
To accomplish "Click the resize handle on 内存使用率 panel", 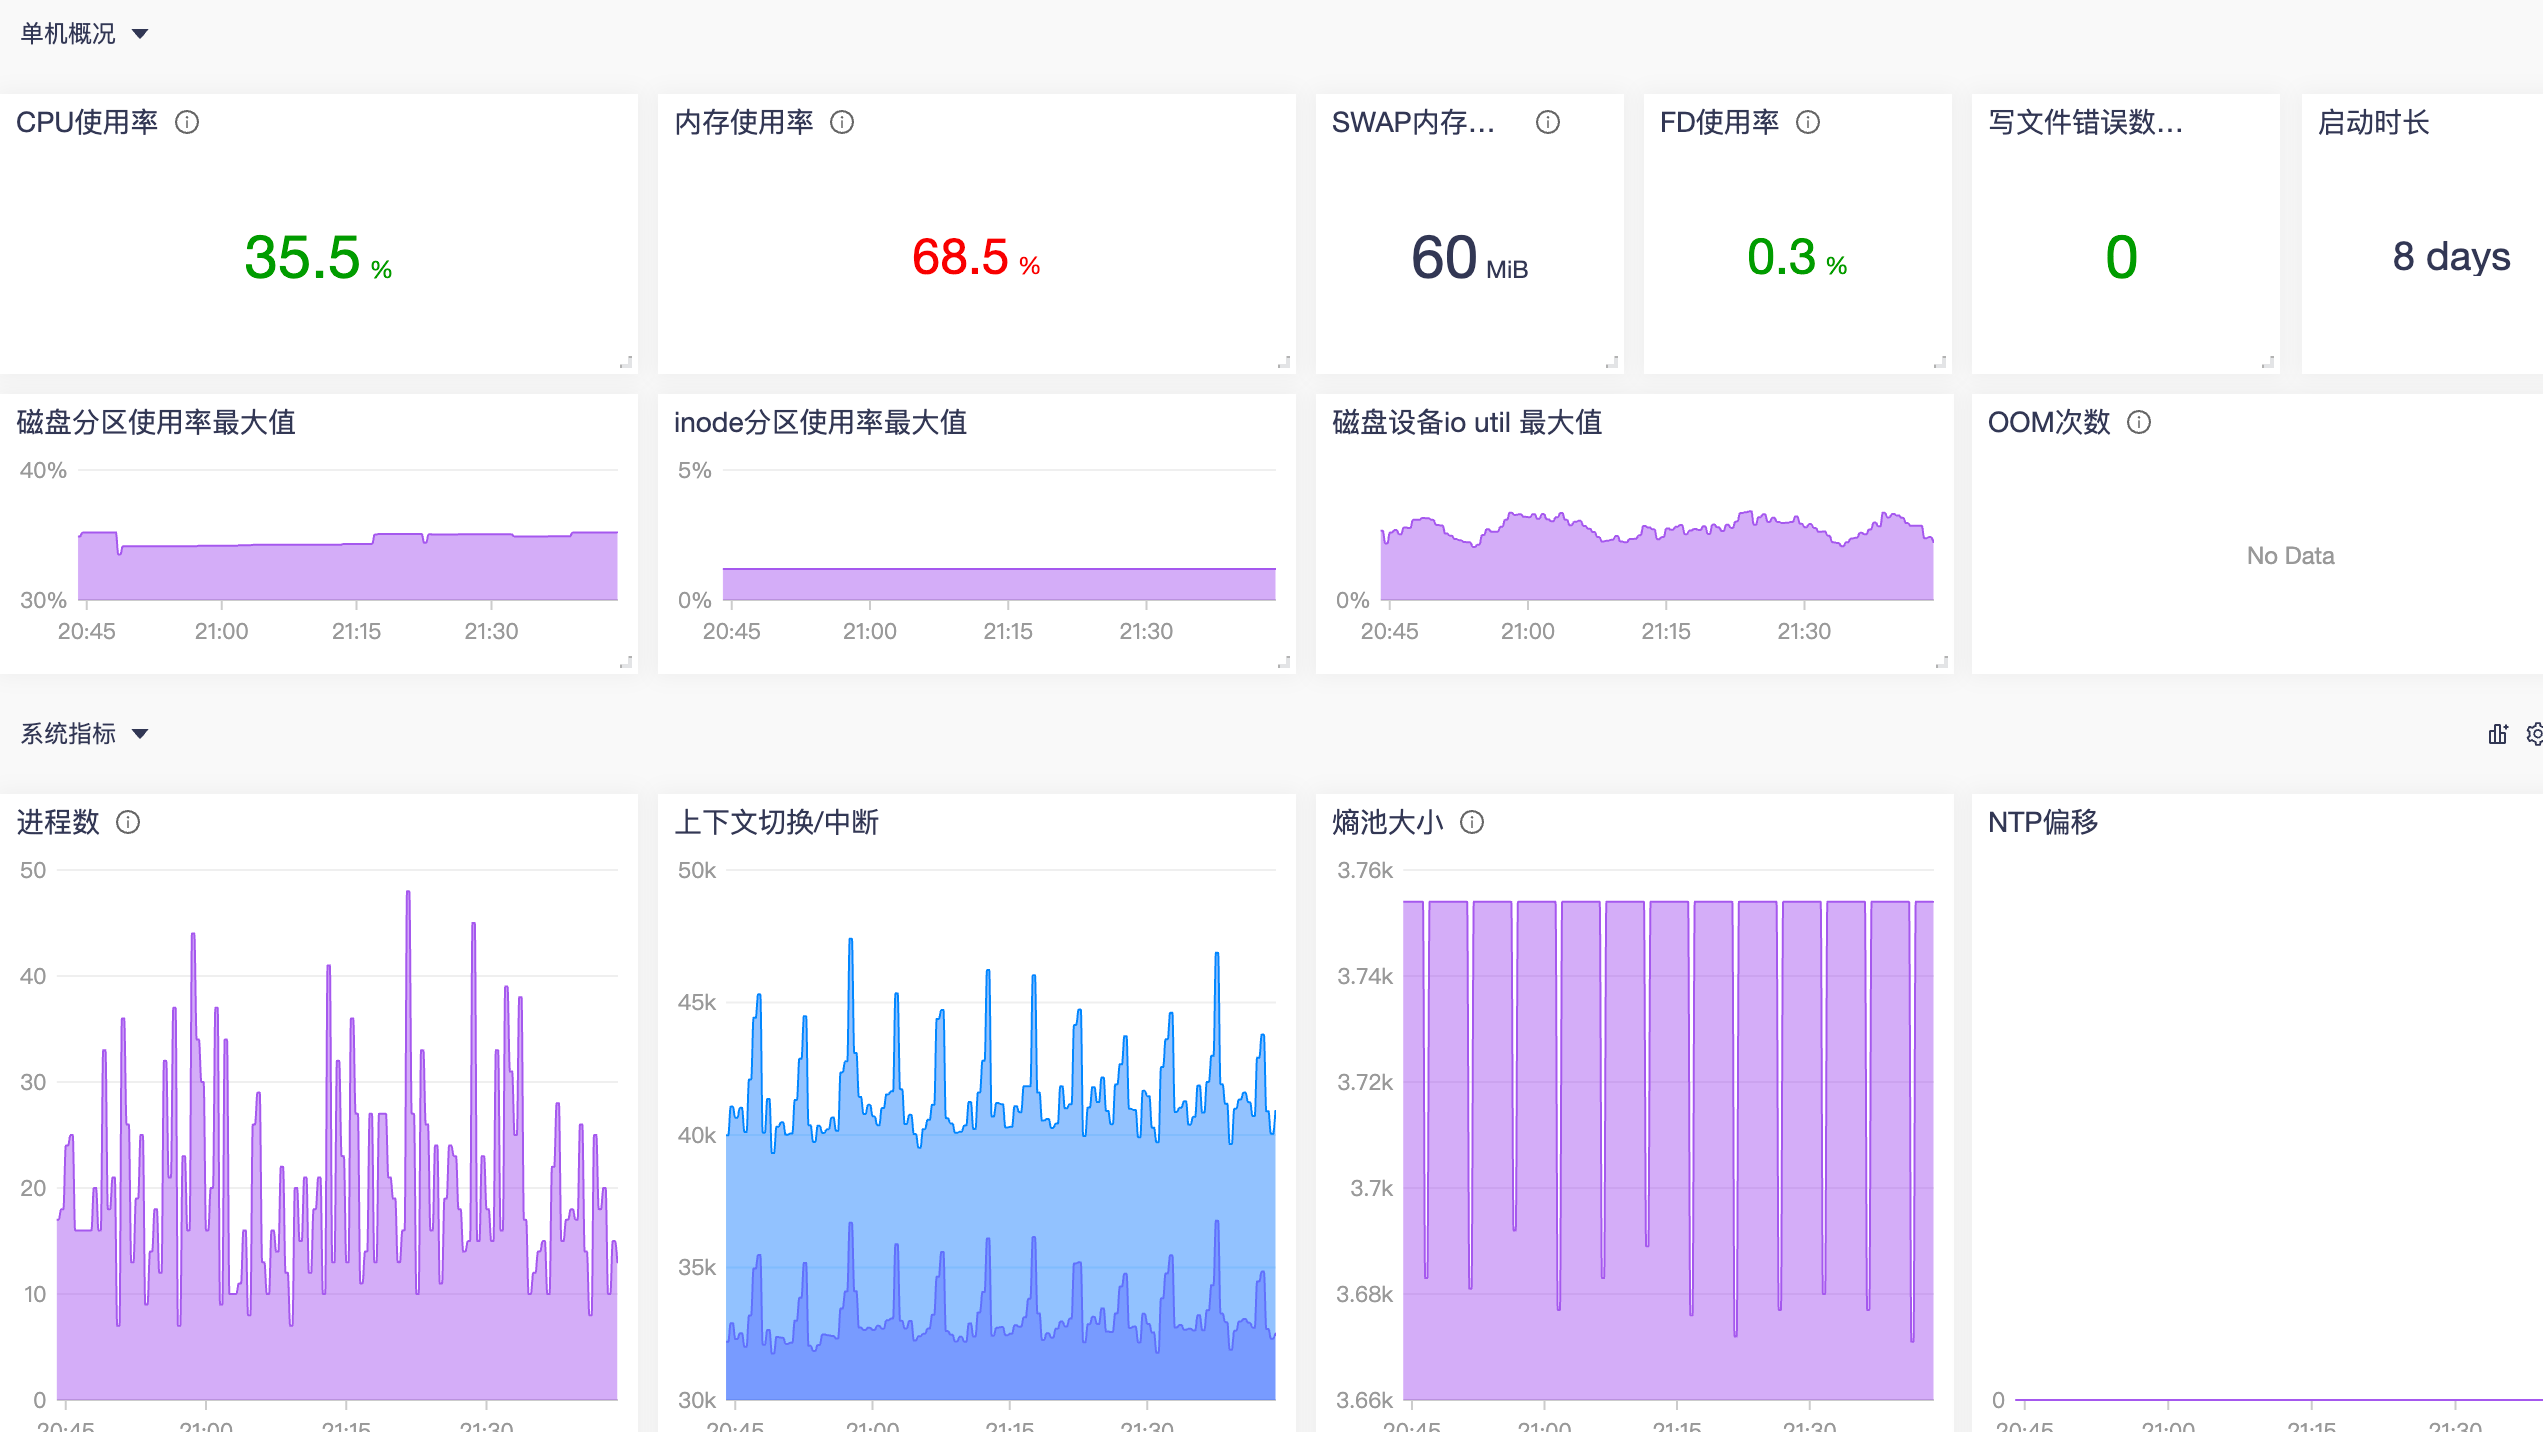I will pos(1284,362).
